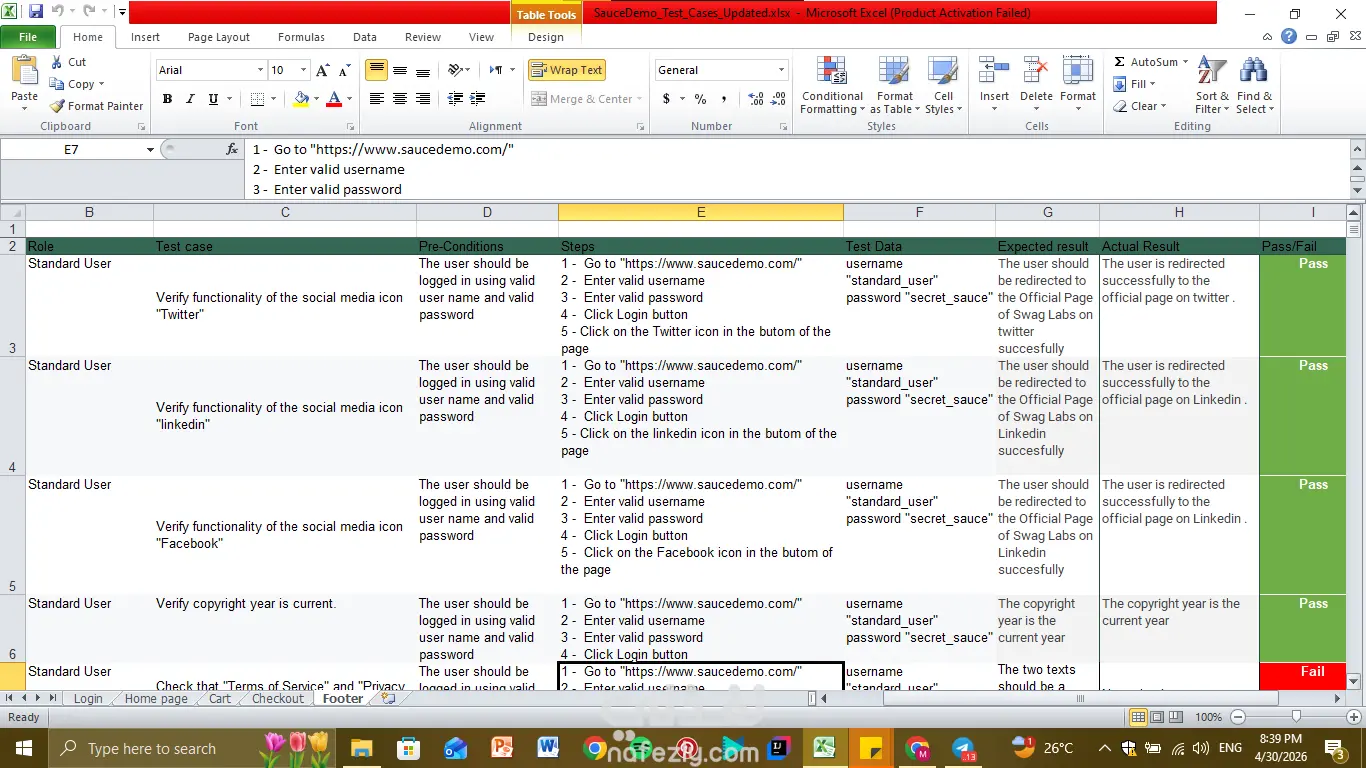Screen dimensions: 1366x768
Task: Expand the Borders dropdown arrow
Action: (274, 99)
